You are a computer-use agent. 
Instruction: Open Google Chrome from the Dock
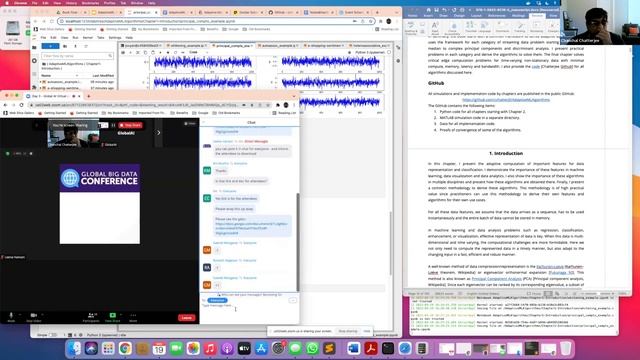tap(125, 349)
